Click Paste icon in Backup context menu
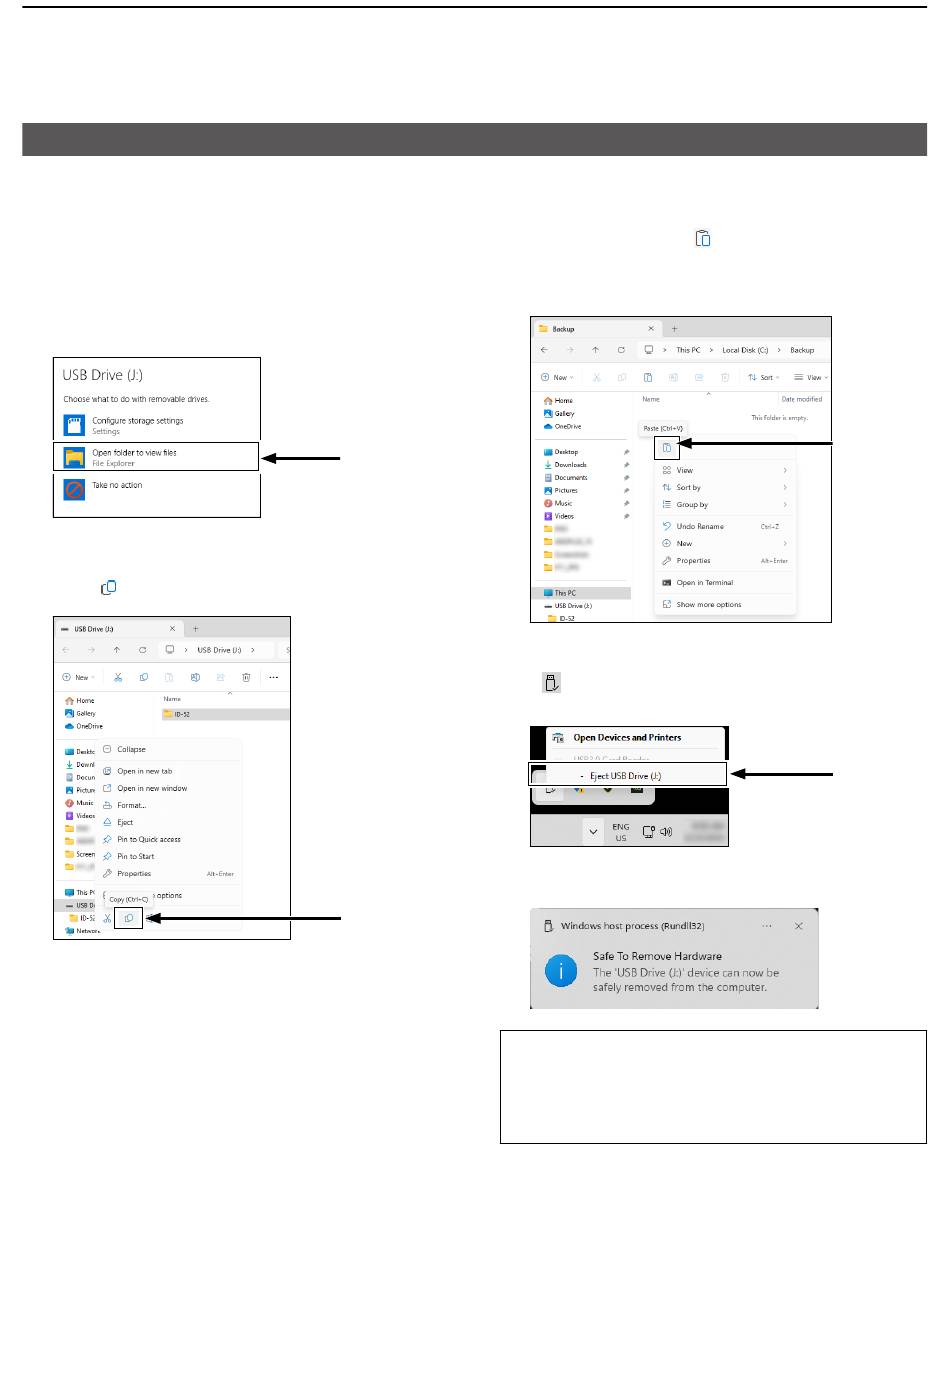950x1387 pixels. pyautogui.click(x=667, y=448)
